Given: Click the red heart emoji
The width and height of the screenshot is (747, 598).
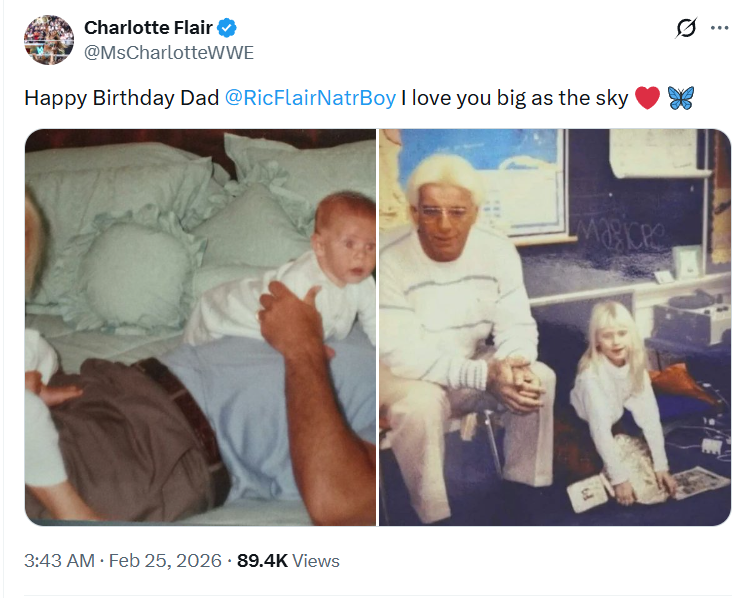Looking at the screenshot, I should click(x=648, y=98).
